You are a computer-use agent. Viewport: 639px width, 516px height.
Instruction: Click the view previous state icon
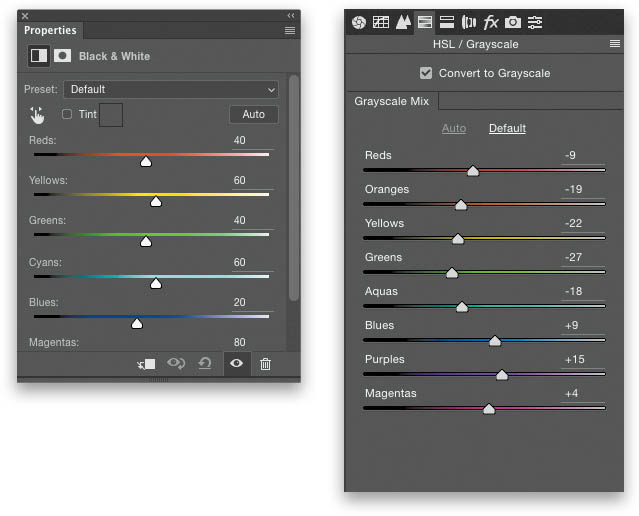176,363
